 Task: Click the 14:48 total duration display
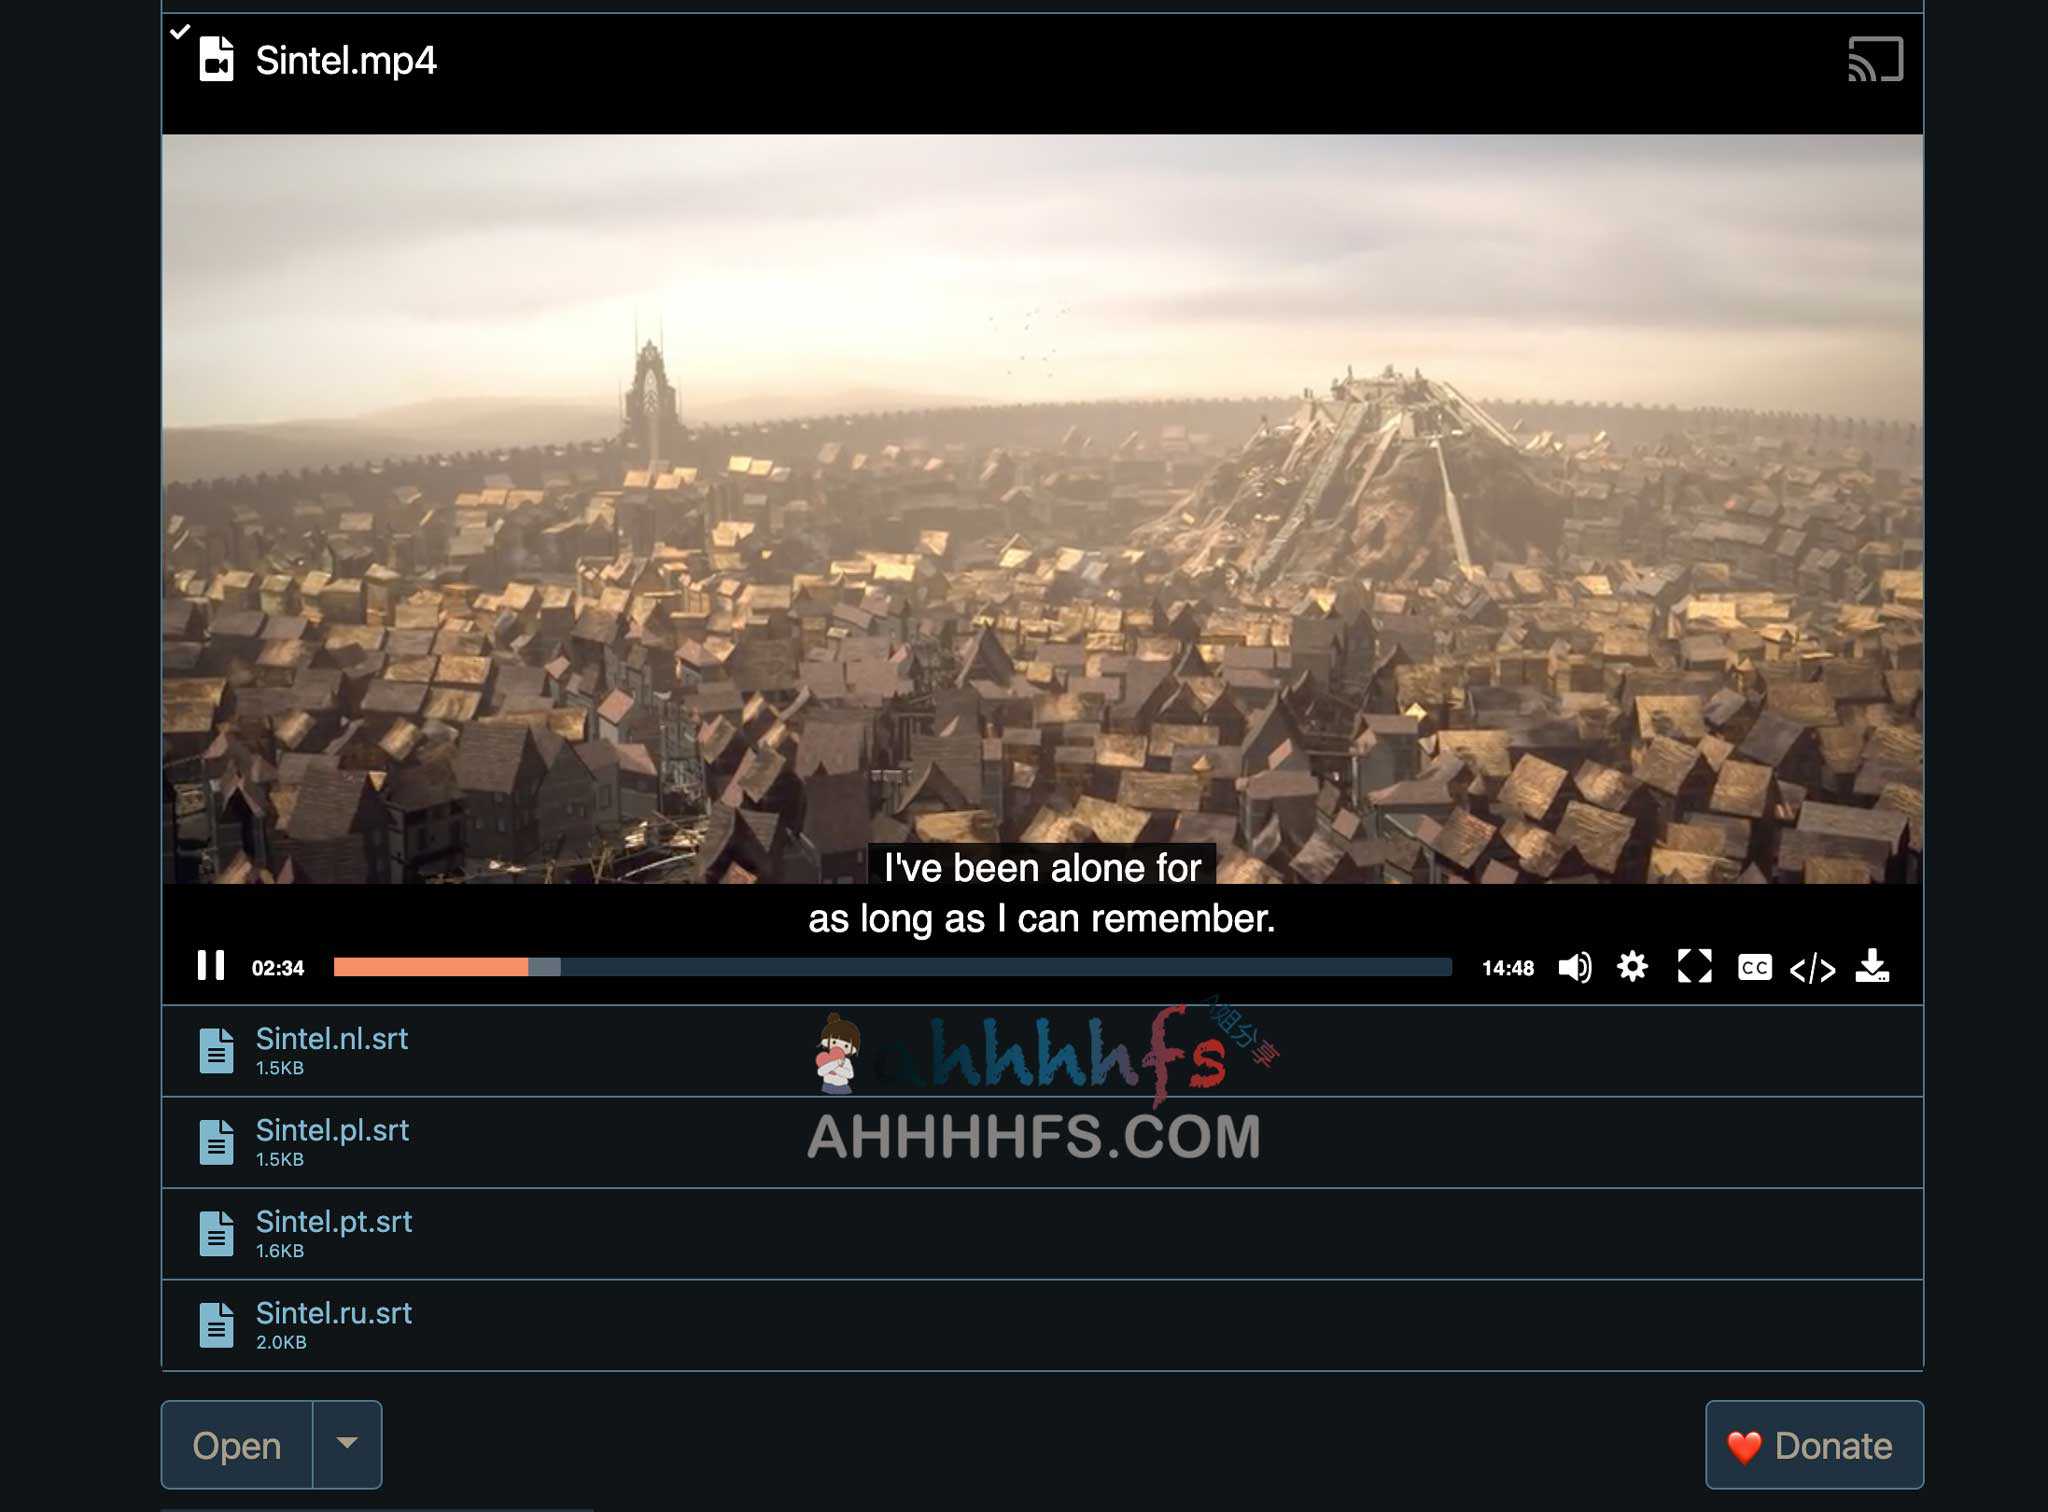(1508, 968)
